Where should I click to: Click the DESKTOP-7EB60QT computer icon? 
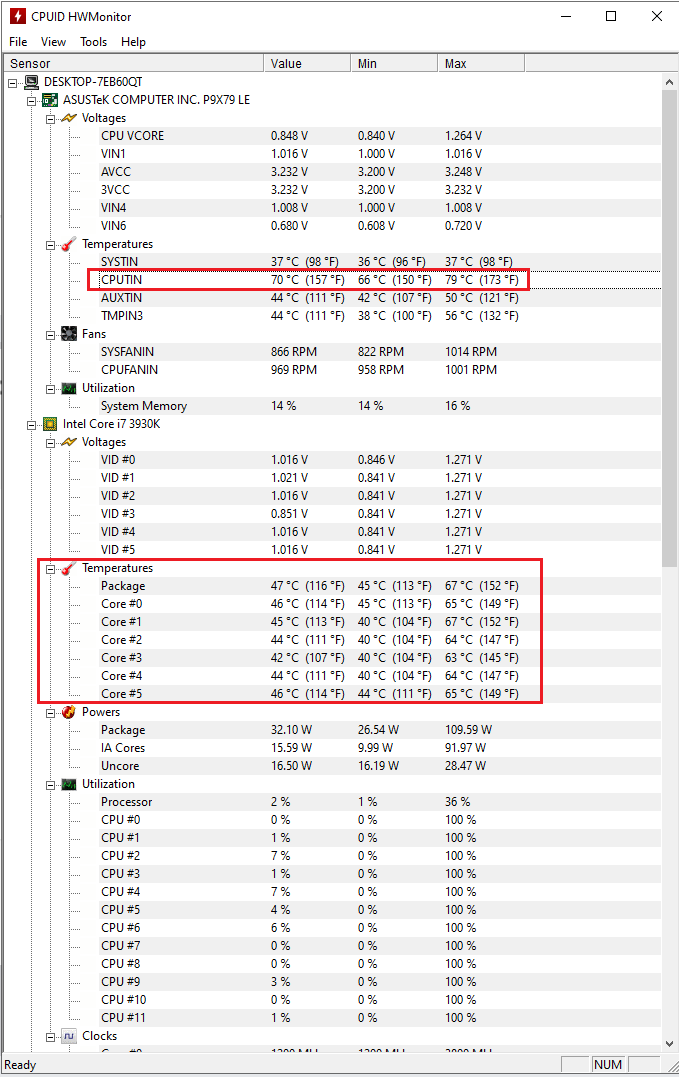coord(32,82)
